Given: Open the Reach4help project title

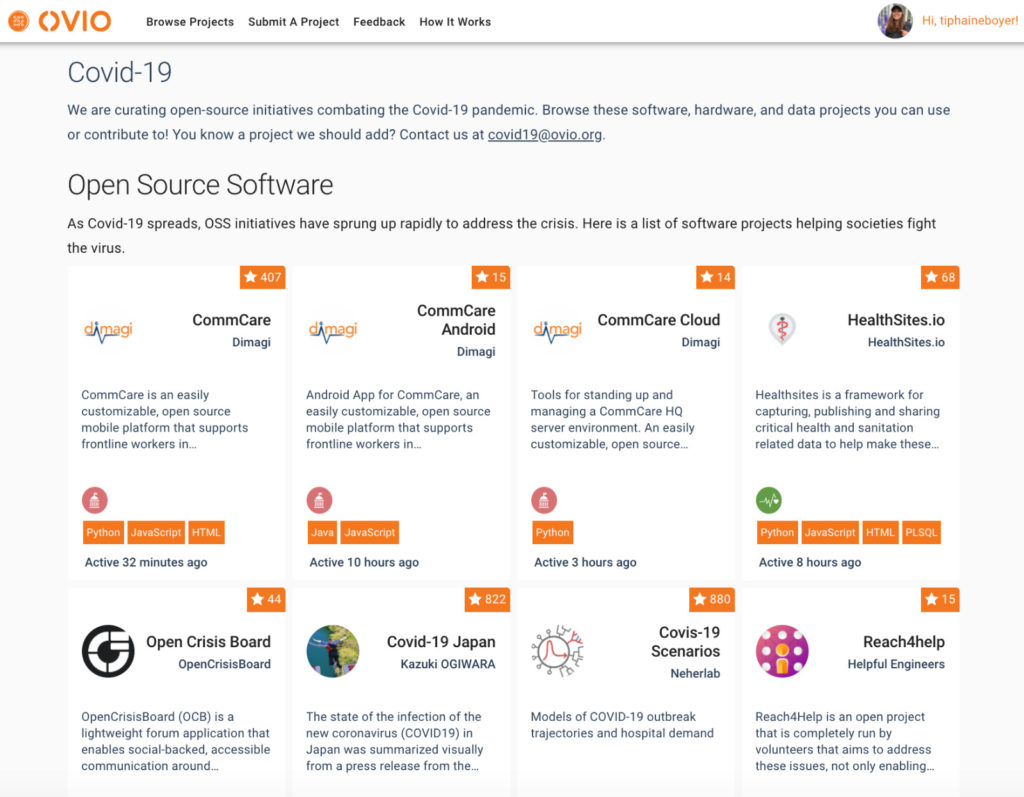Looking at the screenshot, I should click(904, 642).
